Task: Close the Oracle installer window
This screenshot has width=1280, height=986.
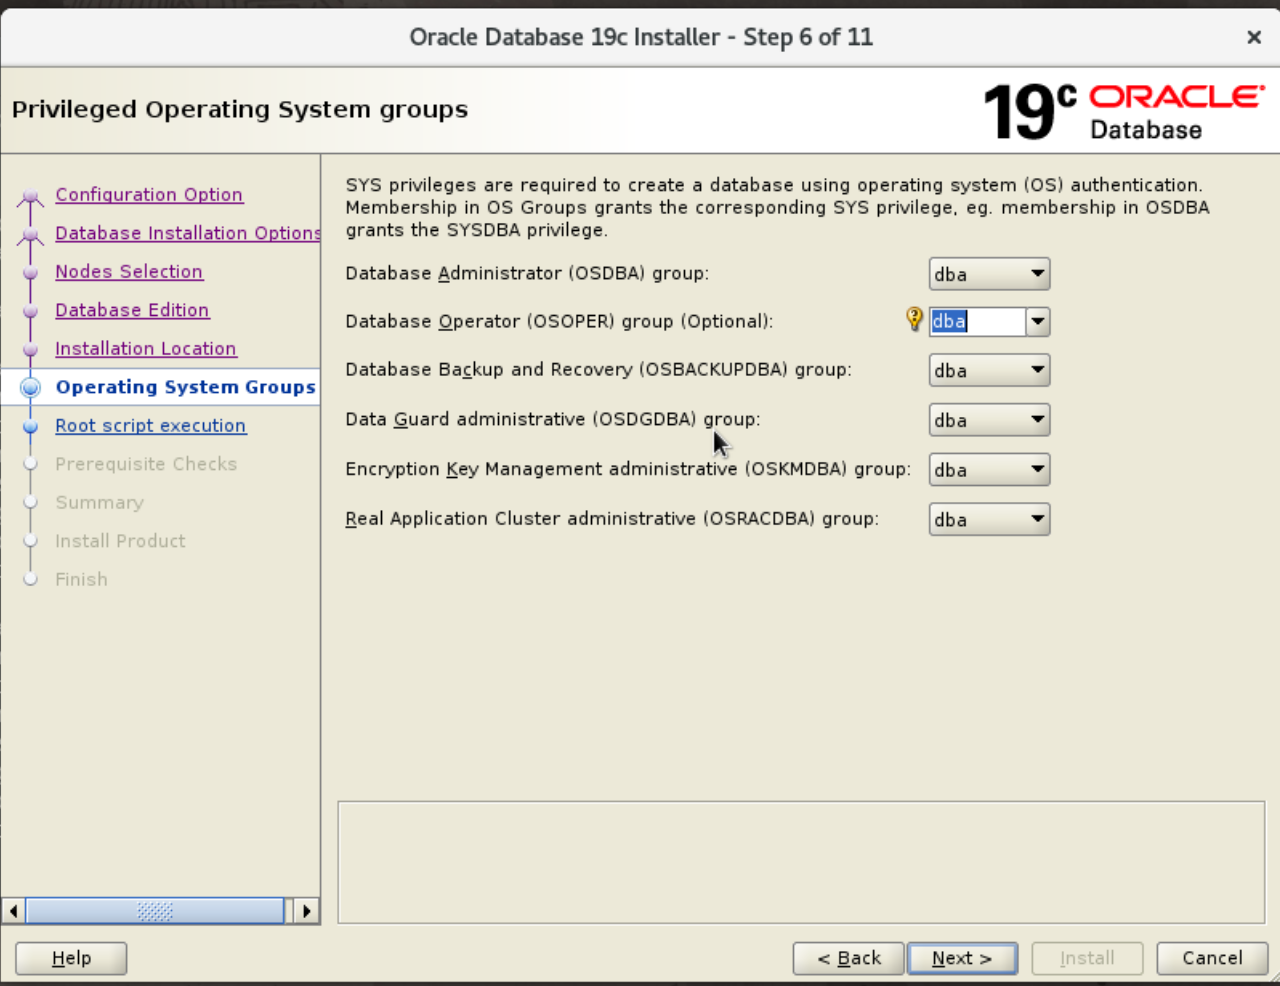Action: (x=1254, y=37)
